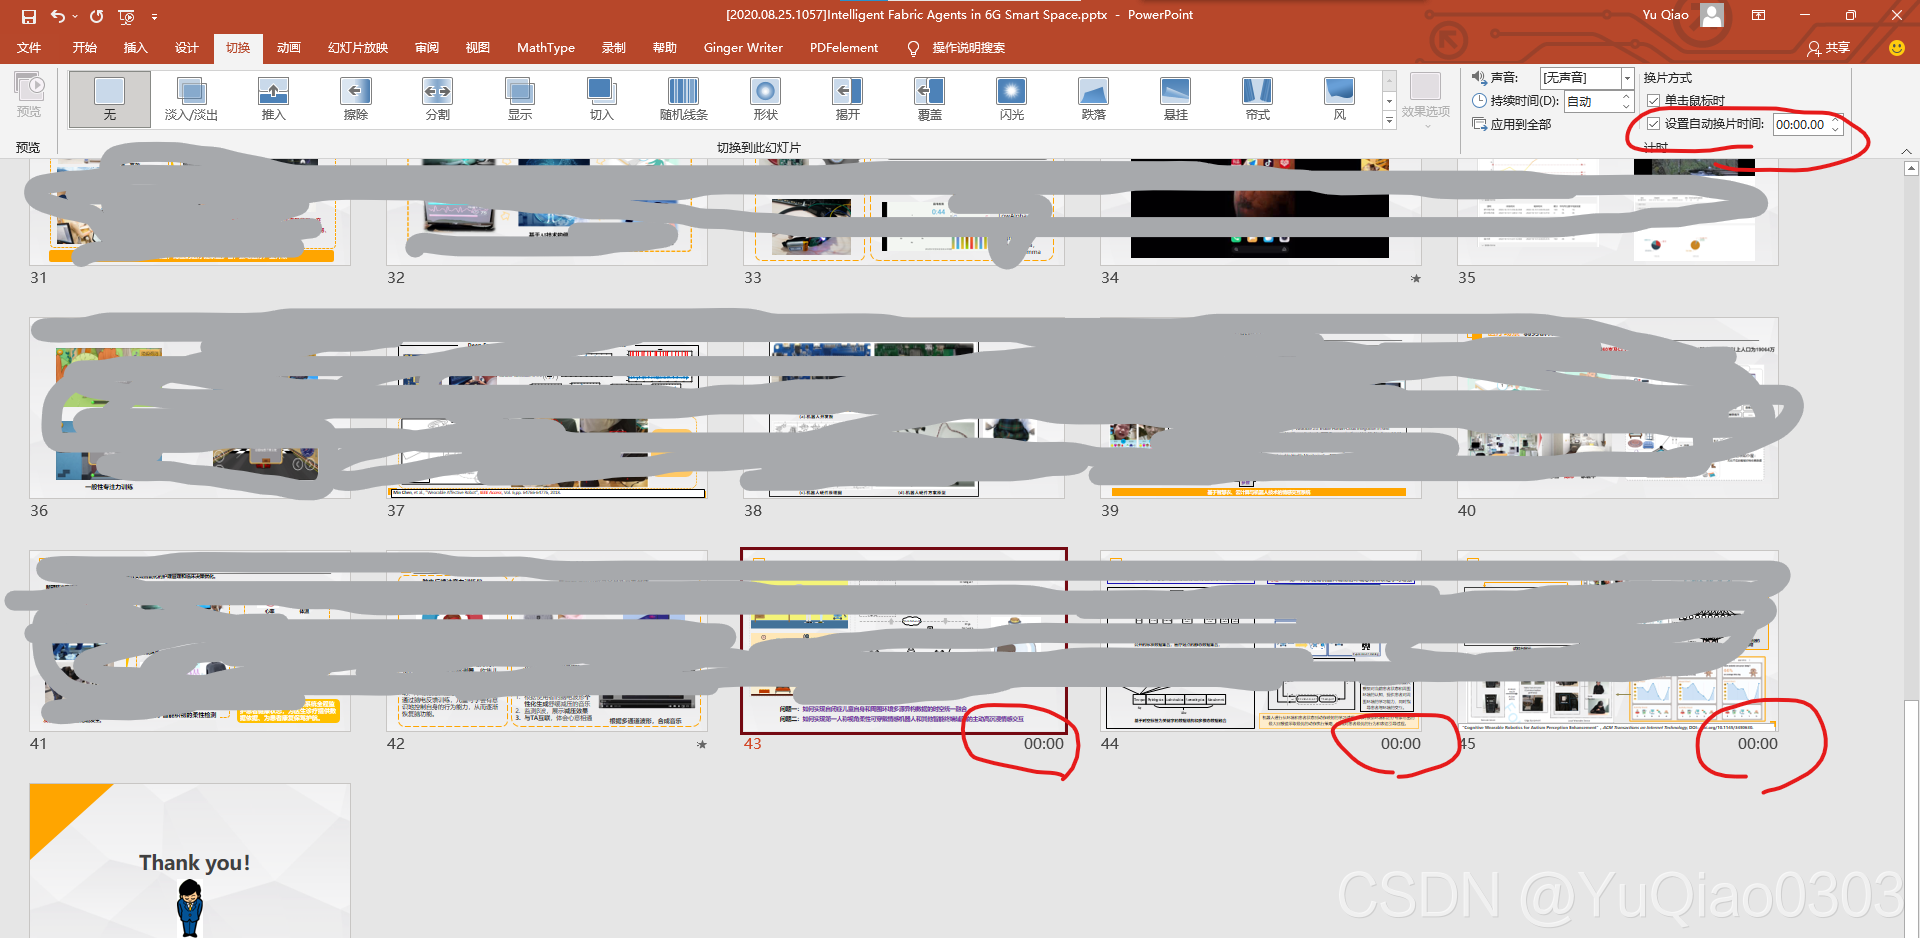The height and width of the screenshot is (938, 1920).
Task: Select the 显示 reveal transition
Action: click(x=519, y=99)
